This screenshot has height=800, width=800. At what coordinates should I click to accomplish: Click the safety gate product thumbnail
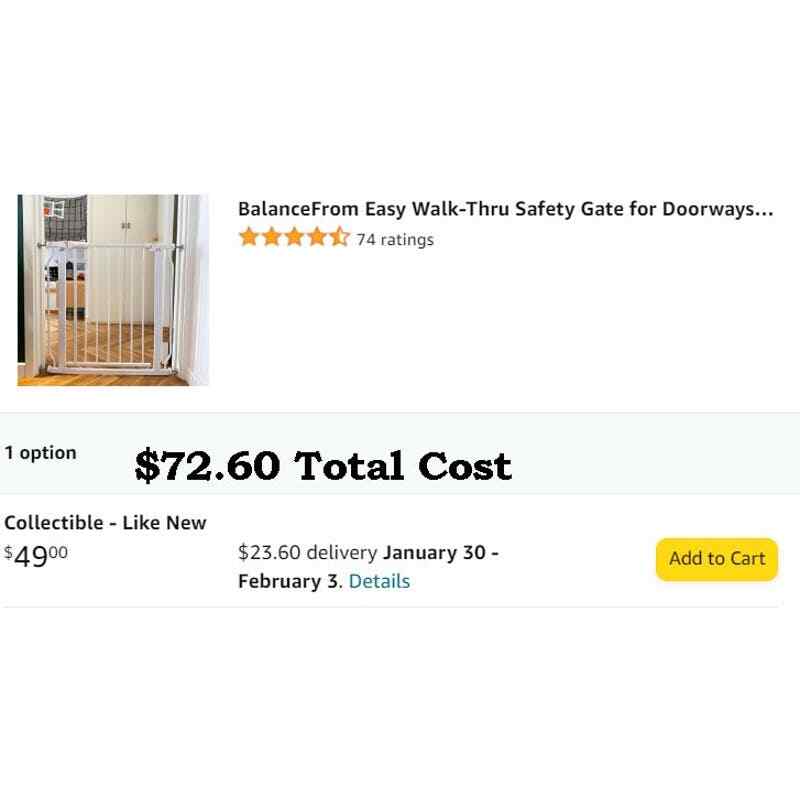pos(113,290)
